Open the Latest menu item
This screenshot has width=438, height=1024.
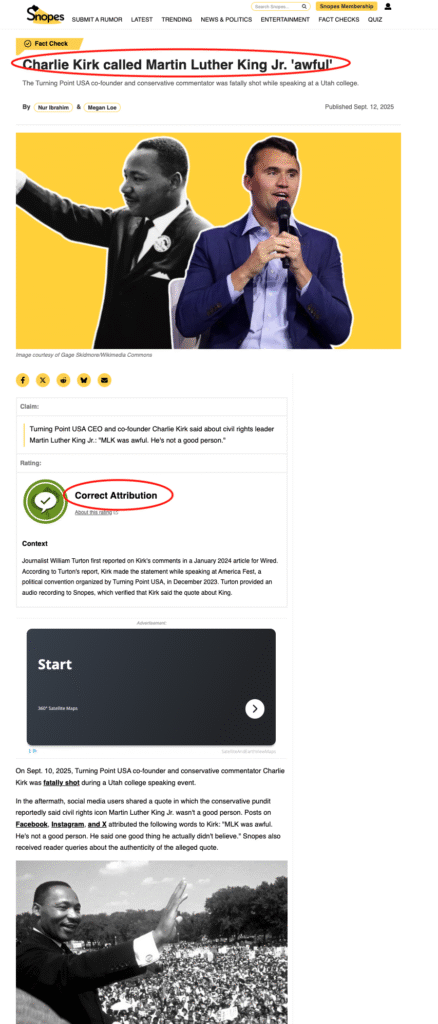(142, 20)
